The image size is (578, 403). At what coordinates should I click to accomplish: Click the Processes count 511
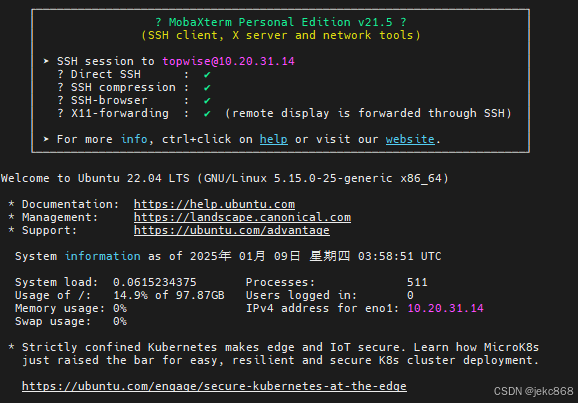pyautogui.click(x=417, y=282)
